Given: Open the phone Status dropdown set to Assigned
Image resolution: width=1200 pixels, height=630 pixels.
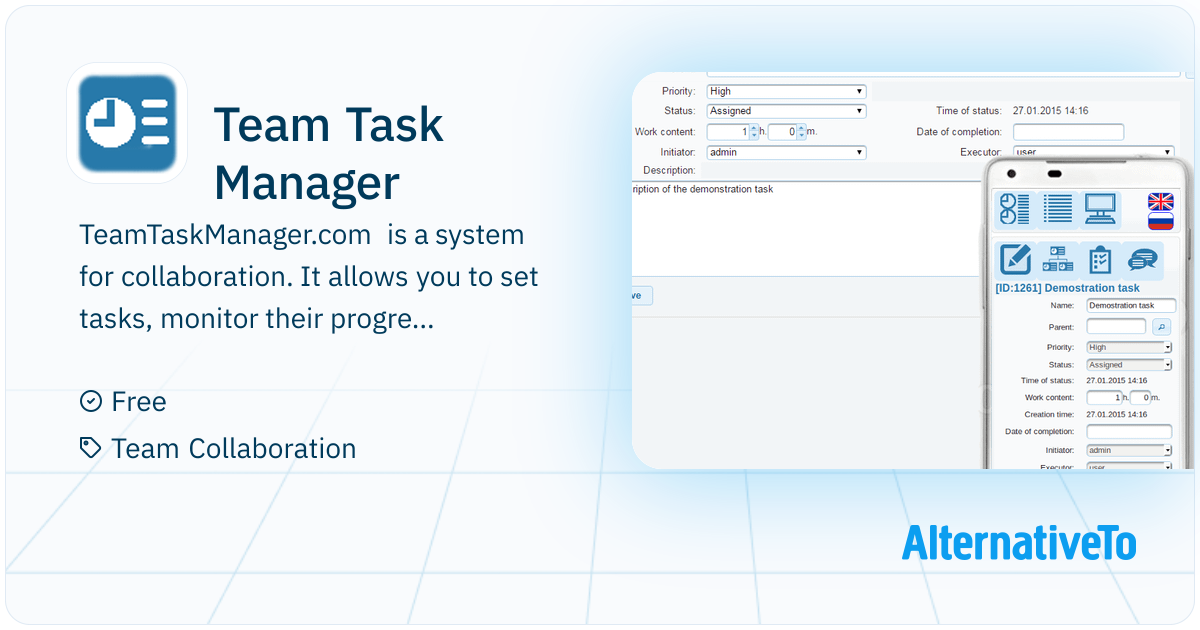Looking at the screenshot, I should pyautogui.click(x=1129, y=365).
